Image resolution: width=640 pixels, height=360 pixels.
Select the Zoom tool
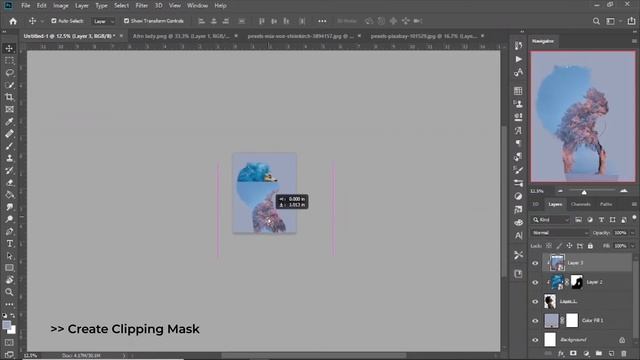(9, 292)
